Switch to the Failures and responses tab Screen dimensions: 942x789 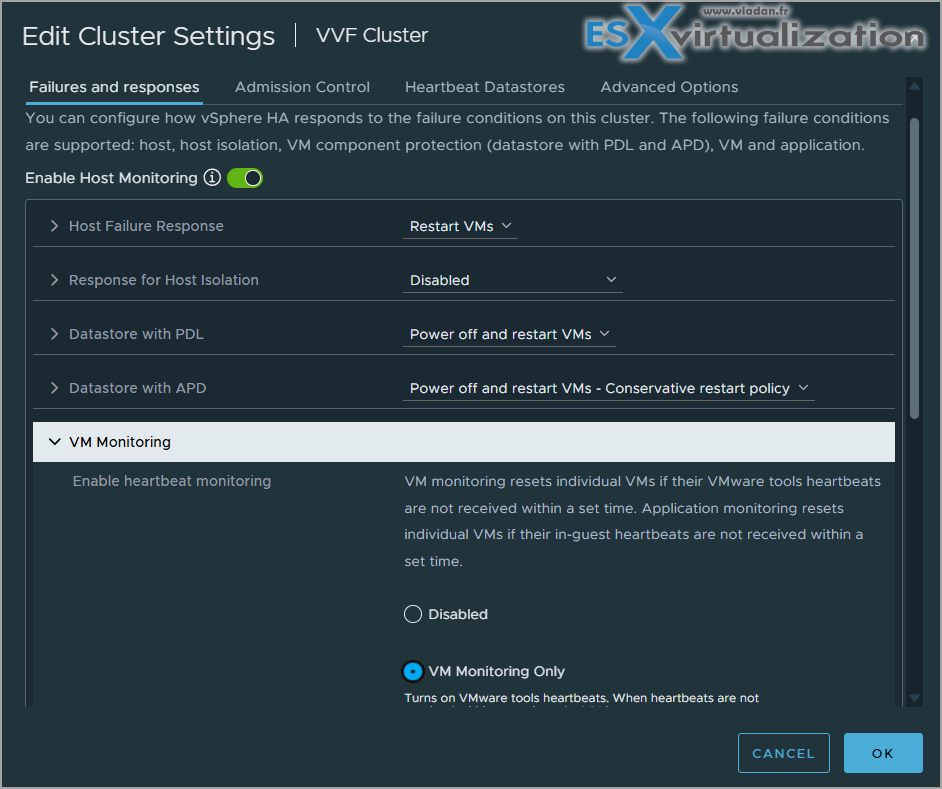click(x=114, y=87)
